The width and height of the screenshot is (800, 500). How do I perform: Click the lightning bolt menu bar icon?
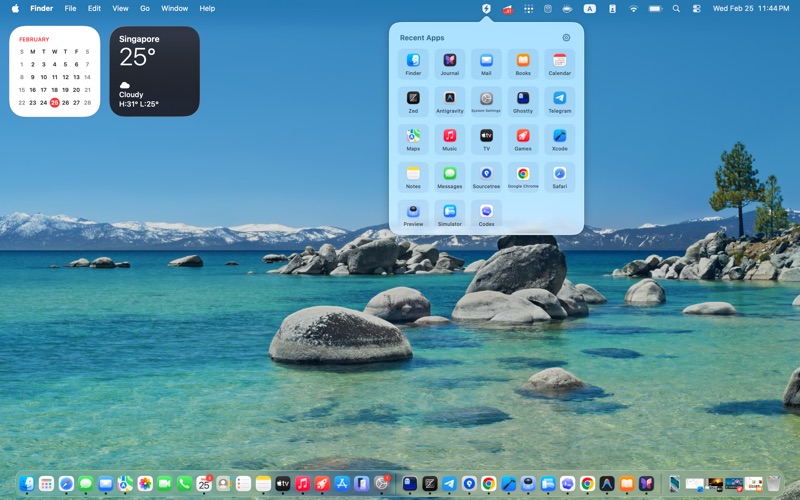486,8
